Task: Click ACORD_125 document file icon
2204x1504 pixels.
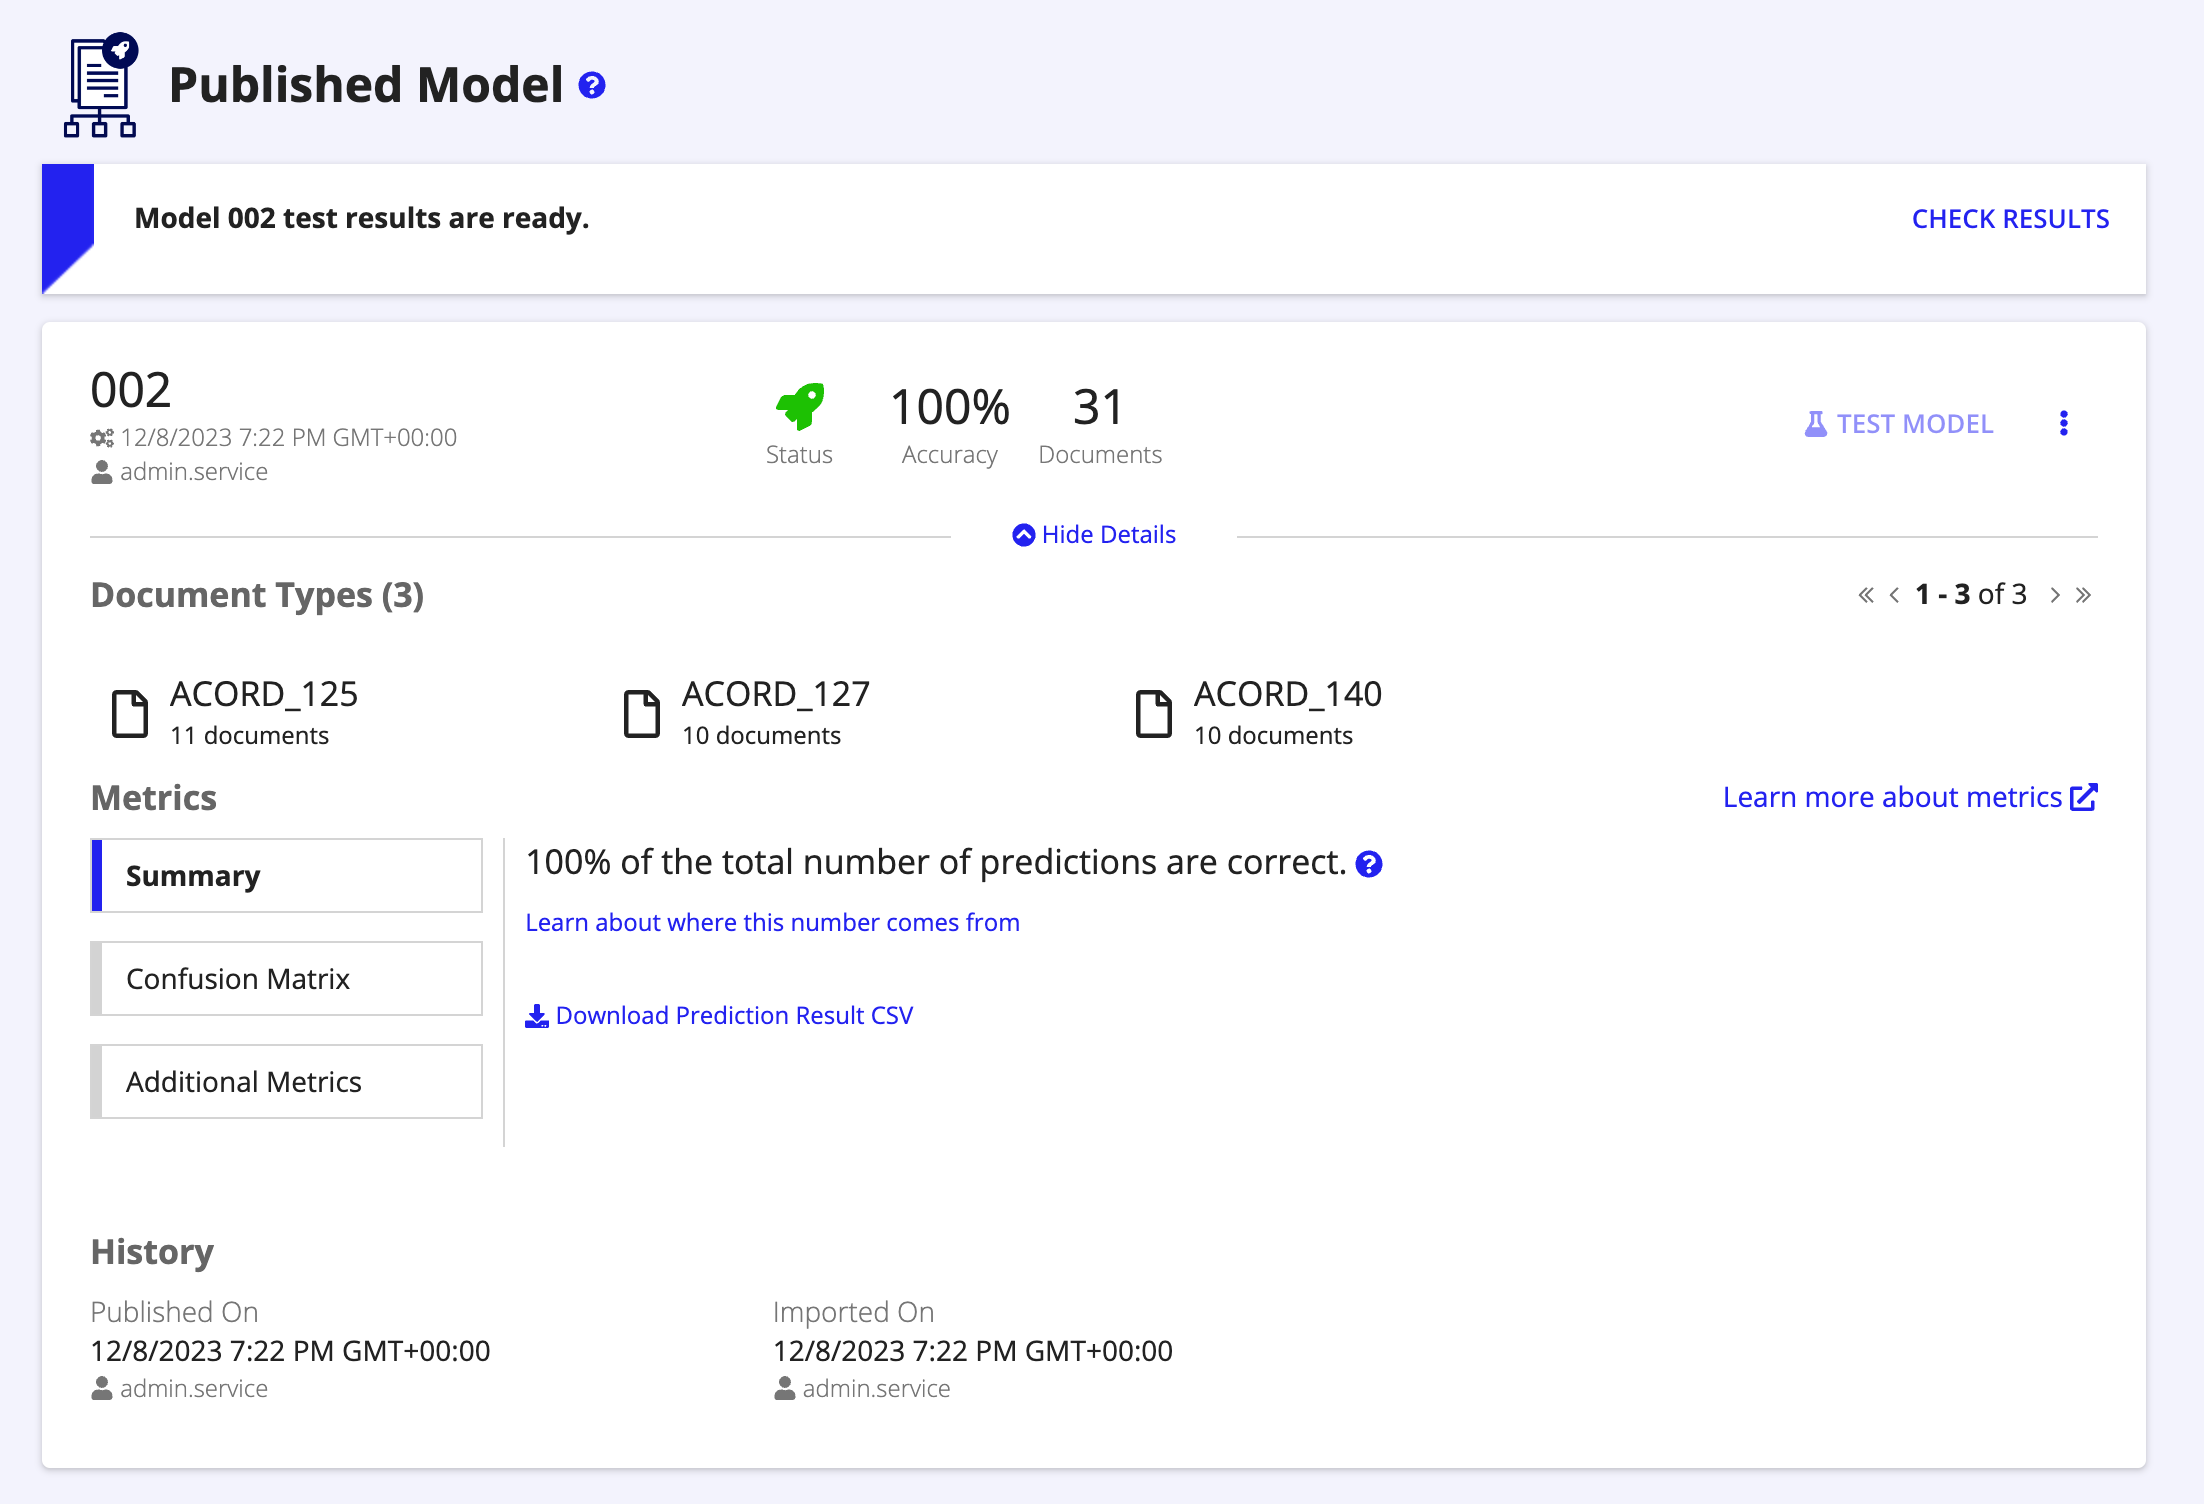Action: [x=130, y=714]
